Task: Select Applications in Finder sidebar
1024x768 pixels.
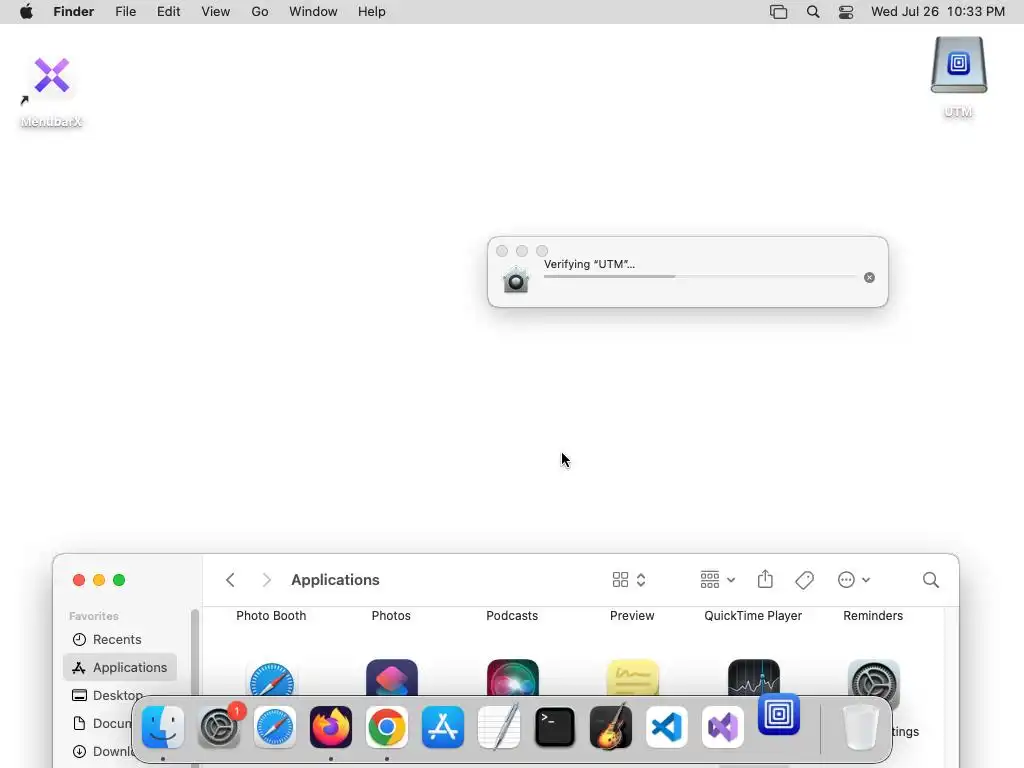Action: click(x=120, y=667)
